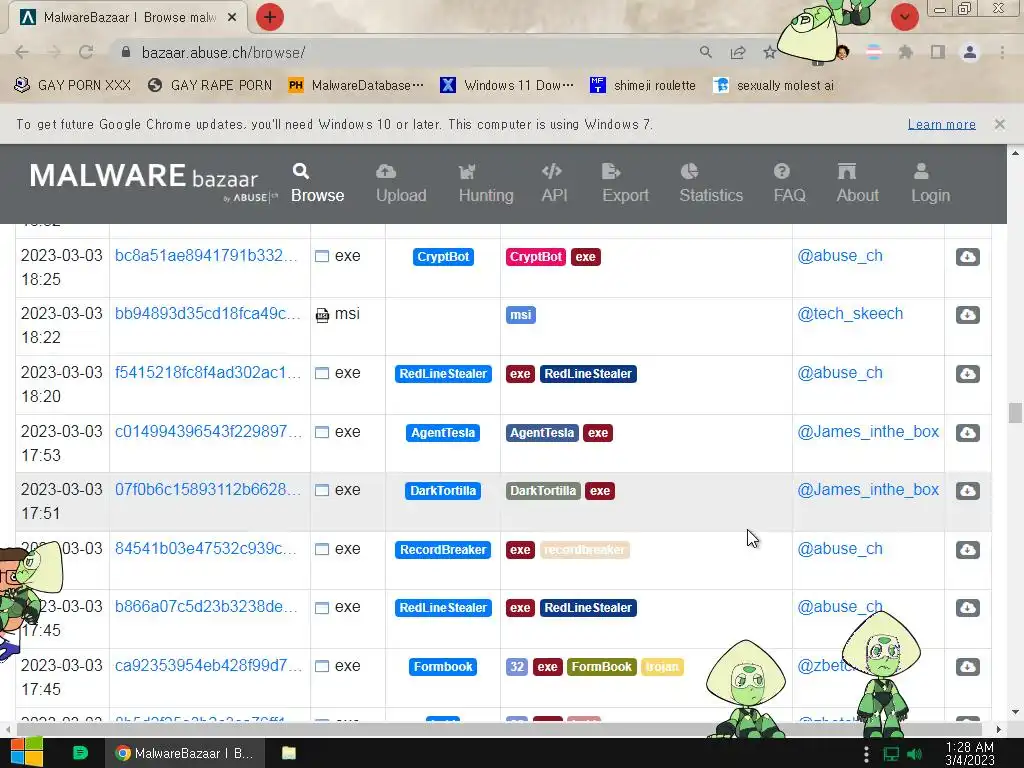This screenshot has width=1024, height=768.
Task: Click the blue Formbook signature badge
Action: tap(443, 666)
